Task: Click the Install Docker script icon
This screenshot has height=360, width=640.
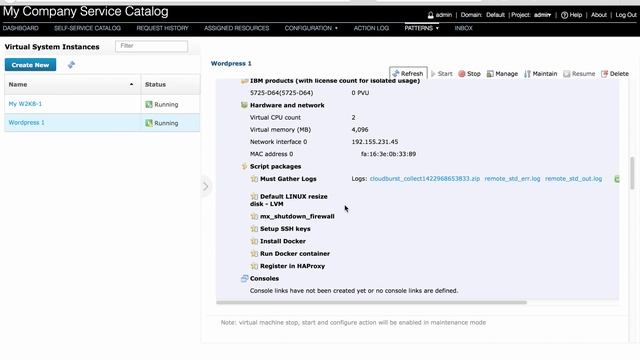Action: click(254, 241)
